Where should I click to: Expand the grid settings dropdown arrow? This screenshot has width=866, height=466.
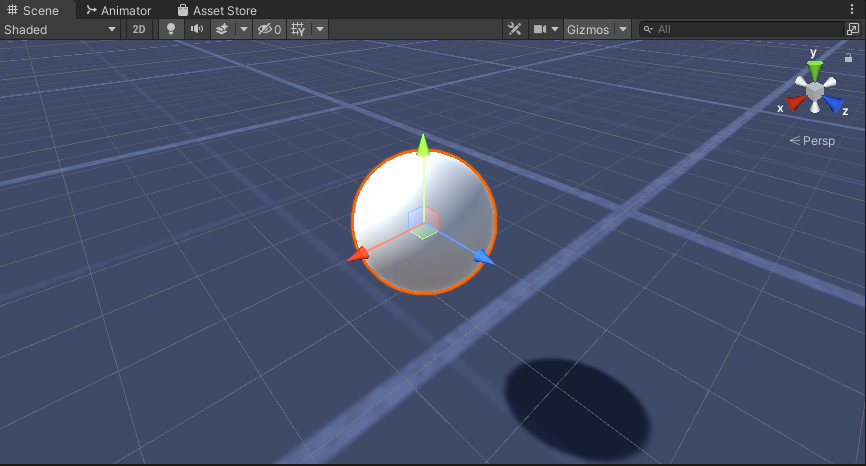(x=320, y=29)
